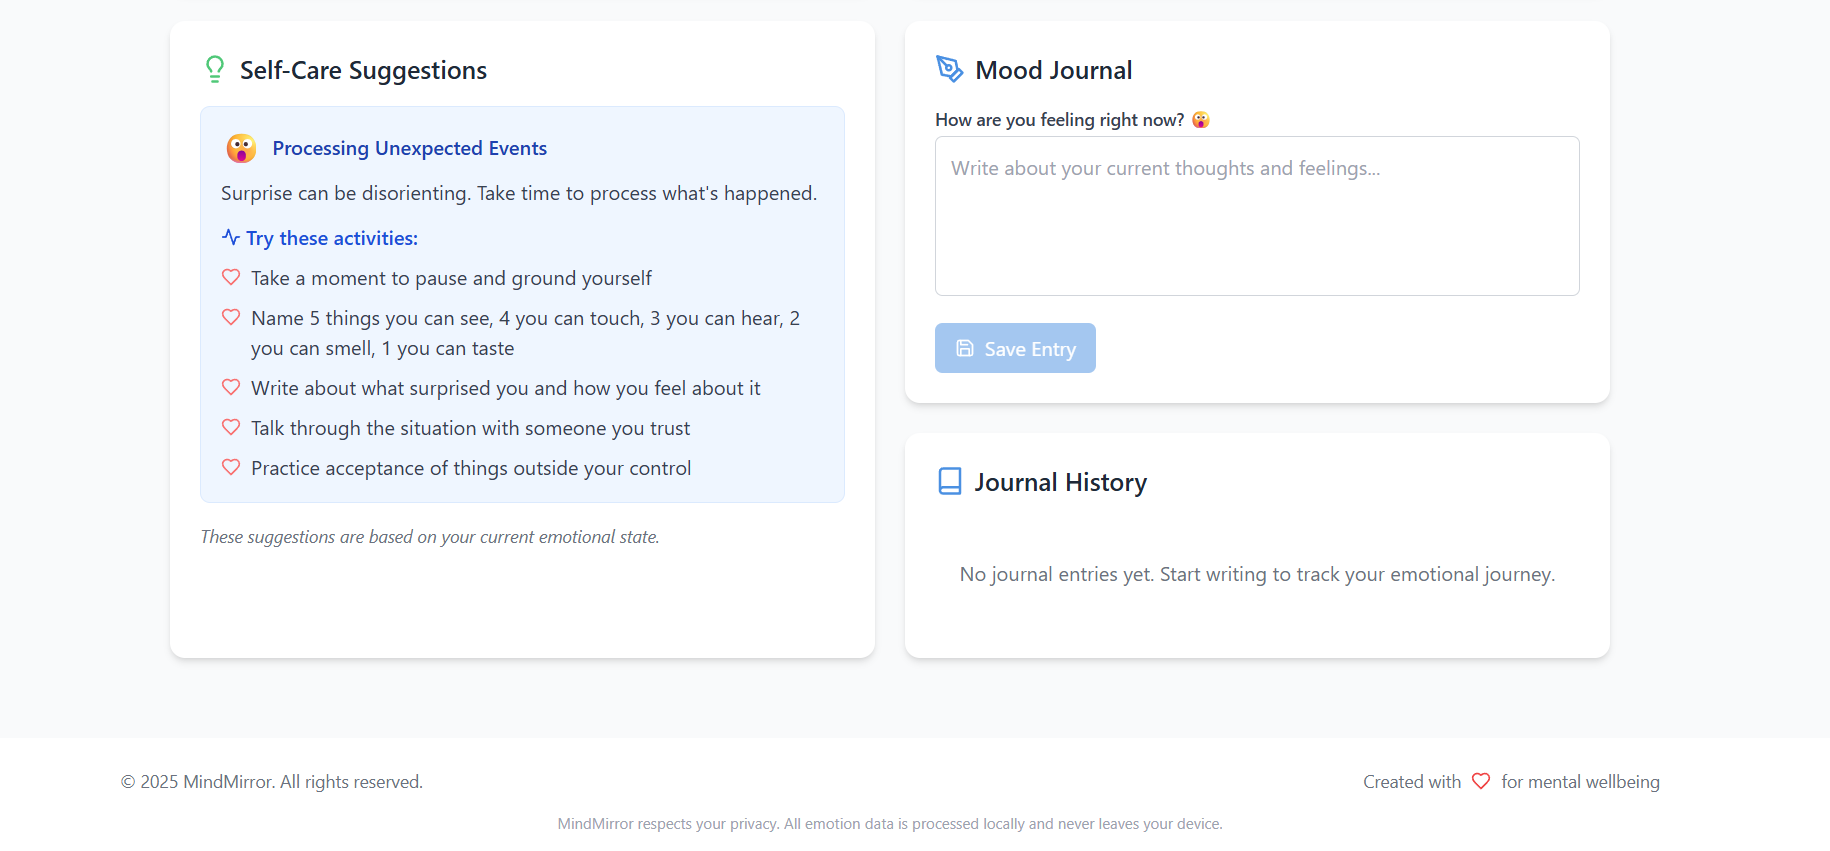The image size is (1830, 851).
Task: Click the heart beside Take a moment to pause
Action: 231,277
